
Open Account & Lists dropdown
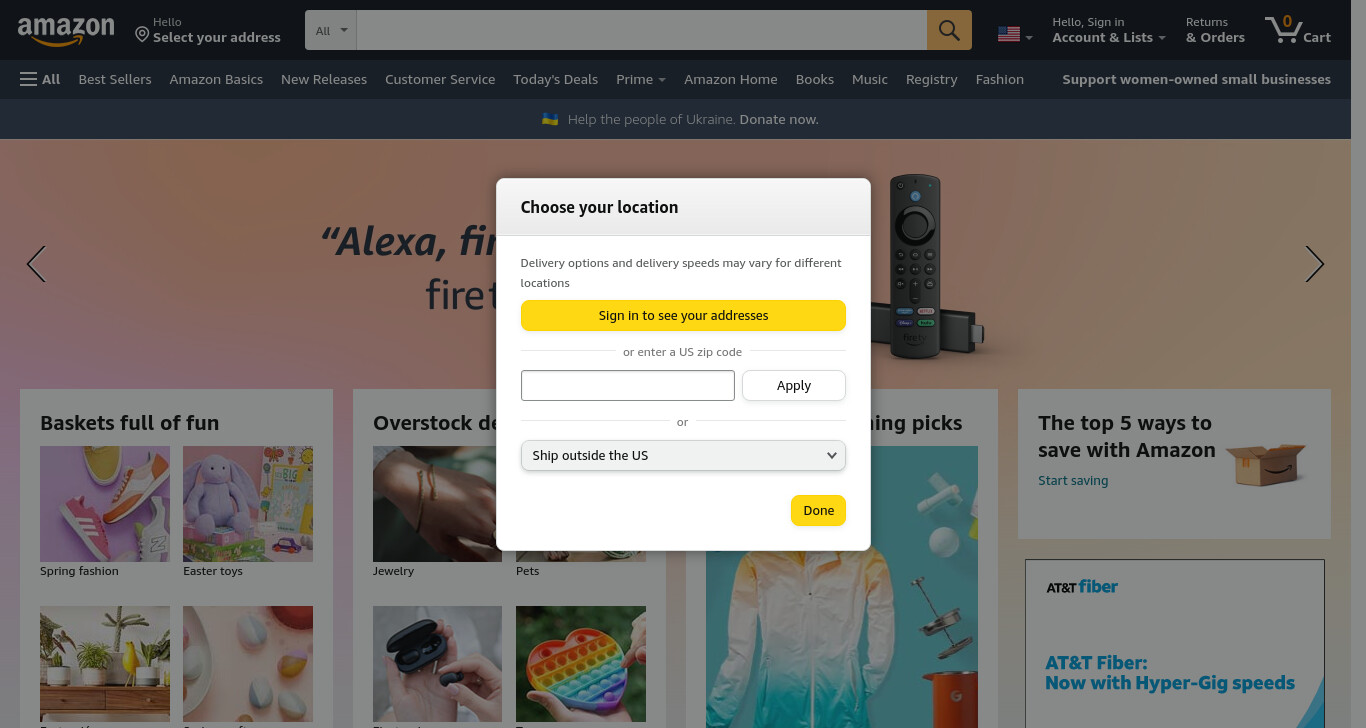1109,30
